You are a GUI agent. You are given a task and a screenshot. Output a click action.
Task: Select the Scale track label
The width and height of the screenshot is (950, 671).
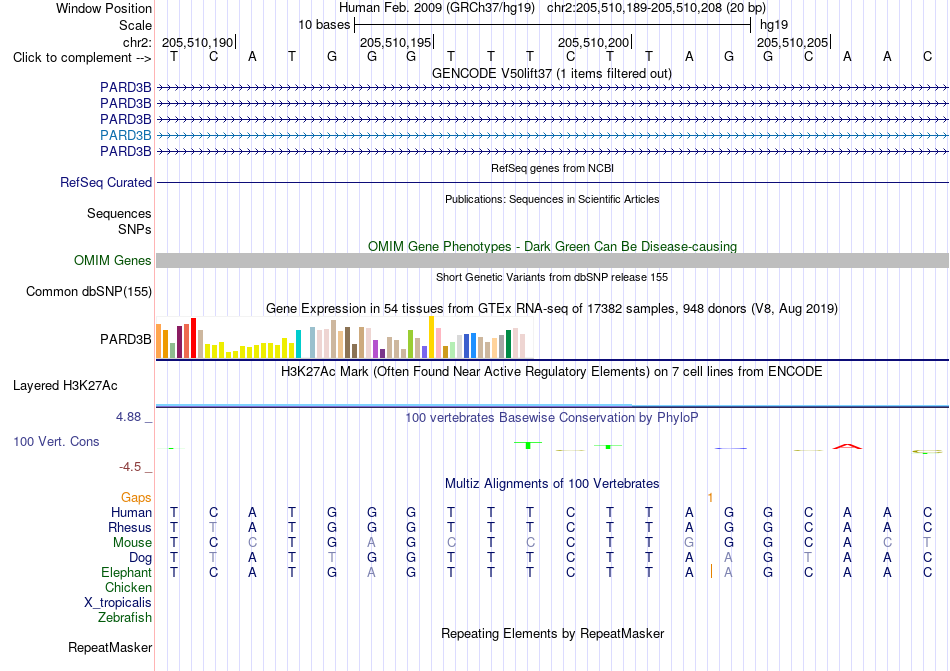[135, 25]
